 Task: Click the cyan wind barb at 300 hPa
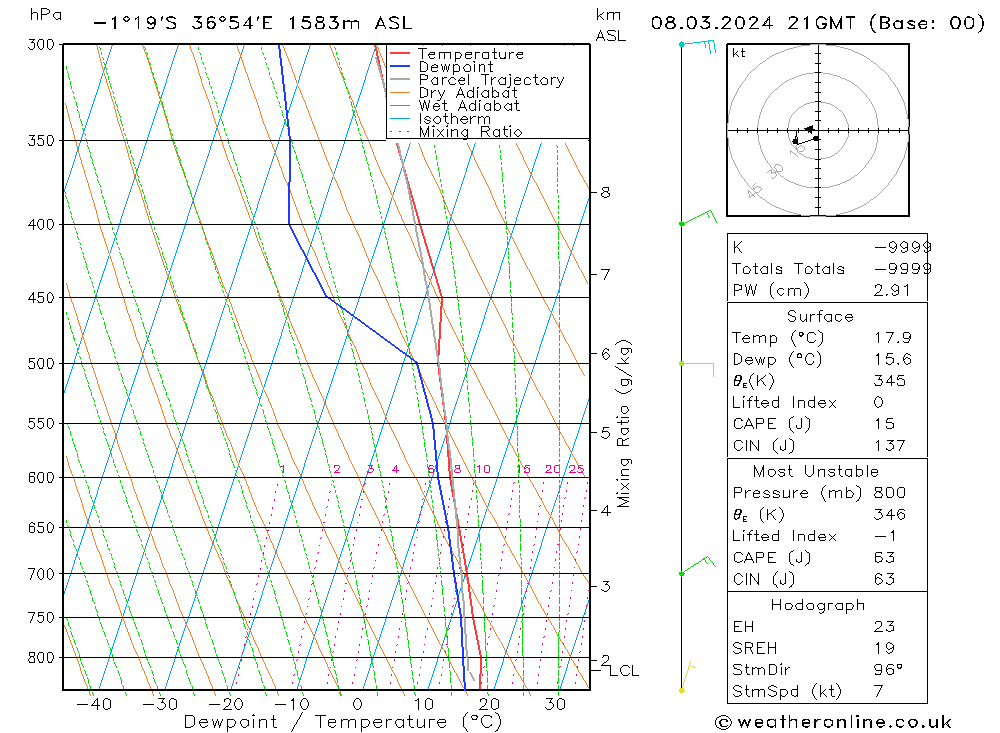click(x=698, y=46)
